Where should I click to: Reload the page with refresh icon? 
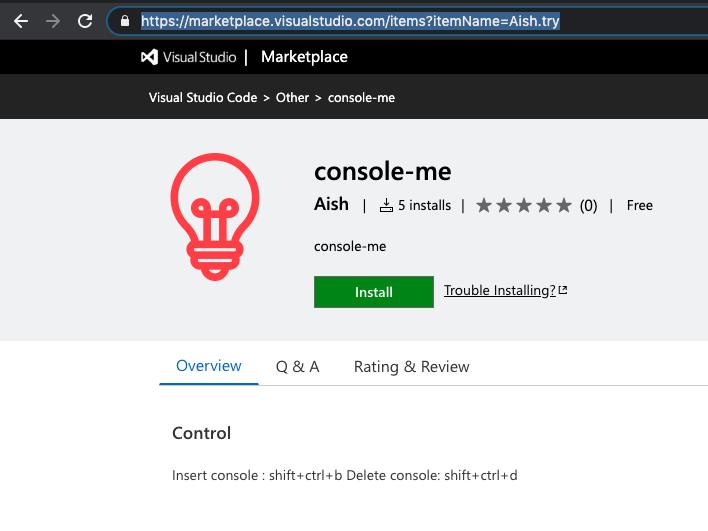85,21
